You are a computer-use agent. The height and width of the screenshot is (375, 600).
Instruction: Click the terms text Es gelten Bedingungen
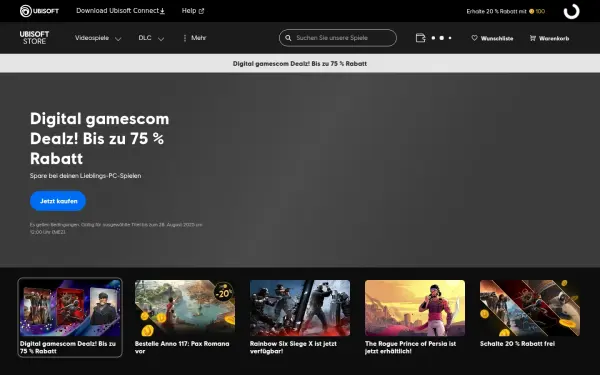pyautogui.click(x=116, y=228)
